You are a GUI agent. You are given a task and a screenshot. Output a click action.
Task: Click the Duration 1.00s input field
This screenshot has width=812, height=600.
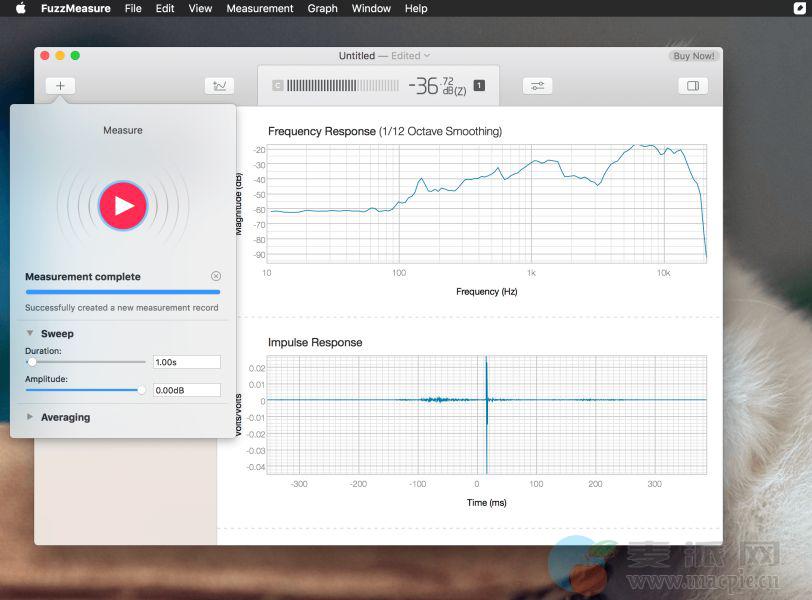[186, 362]
